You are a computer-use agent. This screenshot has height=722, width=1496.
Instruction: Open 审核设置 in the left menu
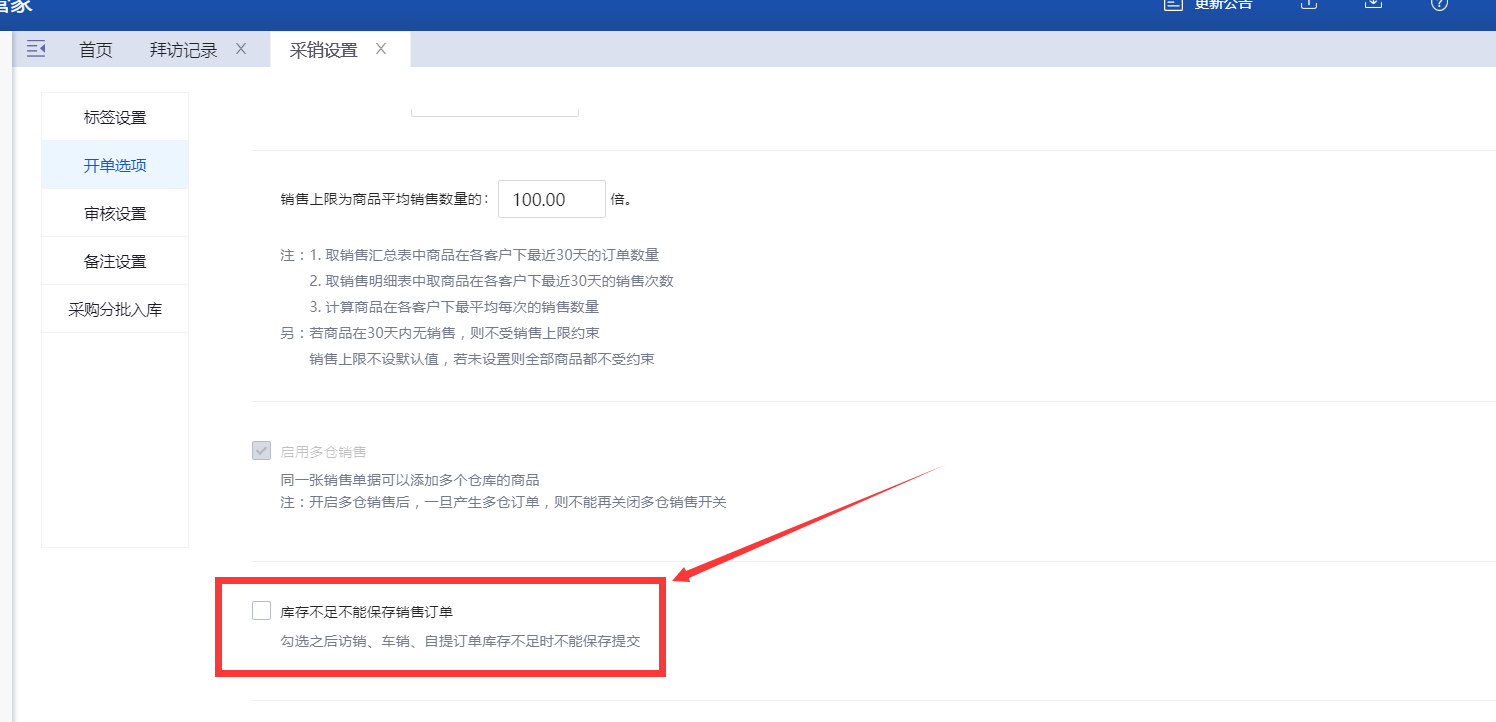click(x=115, y=213)
